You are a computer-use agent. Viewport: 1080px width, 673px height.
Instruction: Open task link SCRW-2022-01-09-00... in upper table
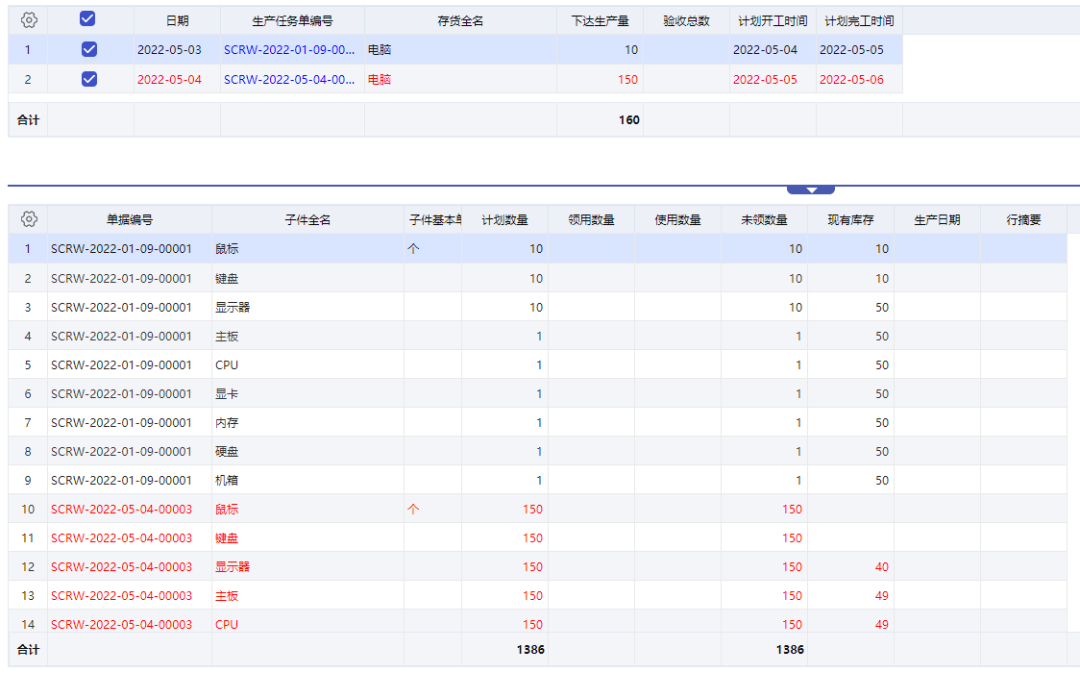(289, 50)
